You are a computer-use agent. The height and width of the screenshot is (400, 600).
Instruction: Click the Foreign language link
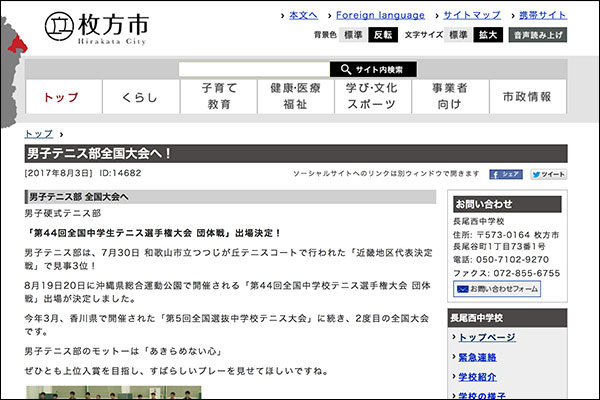(379, 15)
